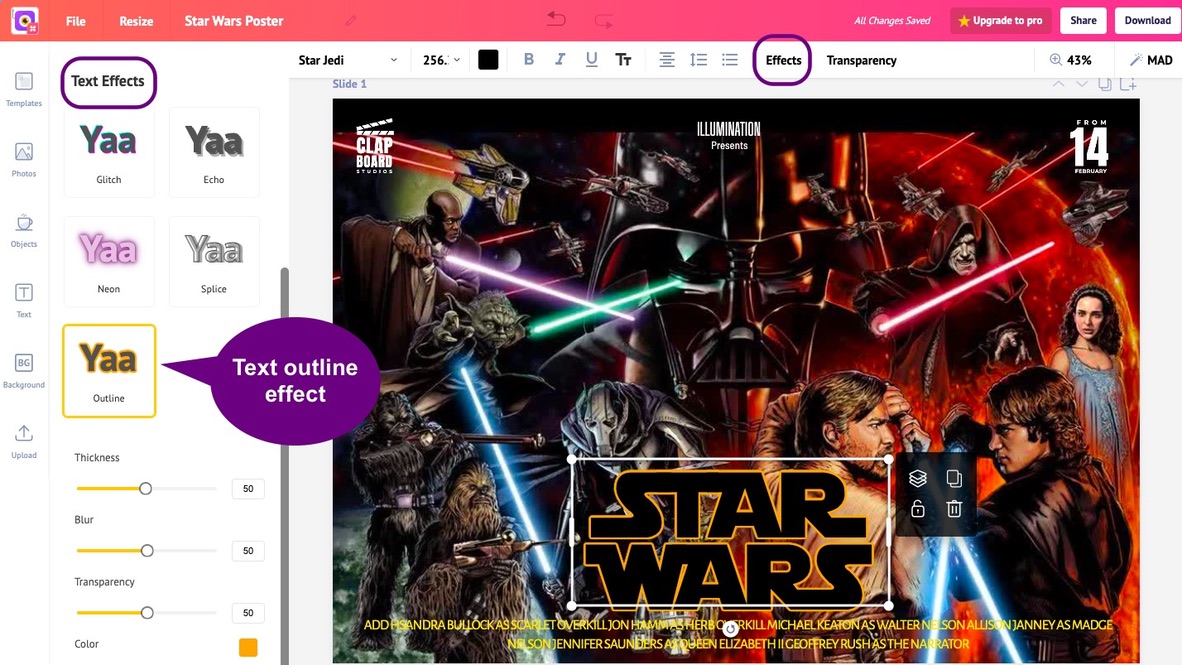The image size is (1182, 665).
Task: Select the Illumination Presents text
Action: pyautogui.click(x=729, y=136)
